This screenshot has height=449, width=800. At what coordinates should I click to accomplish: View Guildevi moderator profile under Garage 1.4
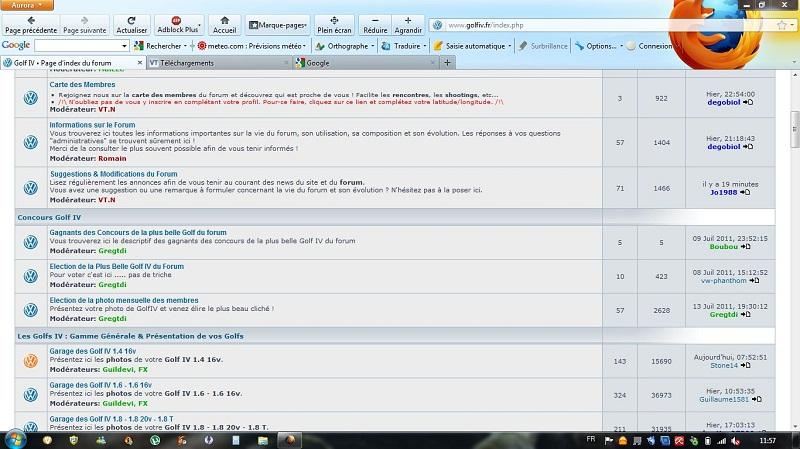coord(118,369)
